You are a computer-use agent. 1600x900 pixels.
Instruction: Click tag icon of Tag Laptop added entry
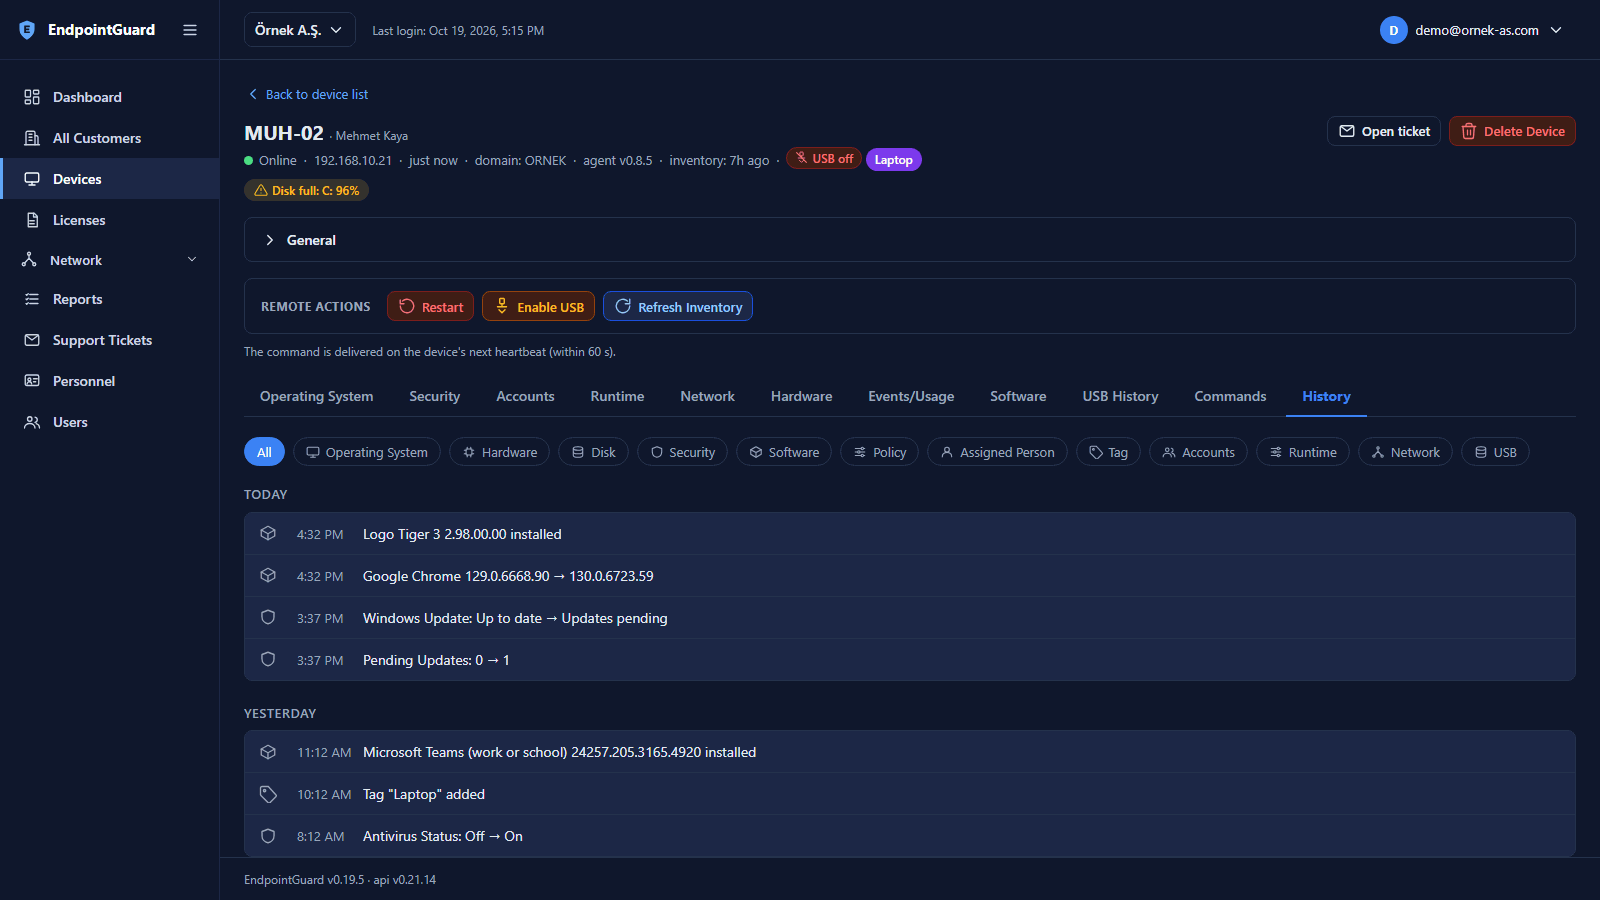pos(268,794)
